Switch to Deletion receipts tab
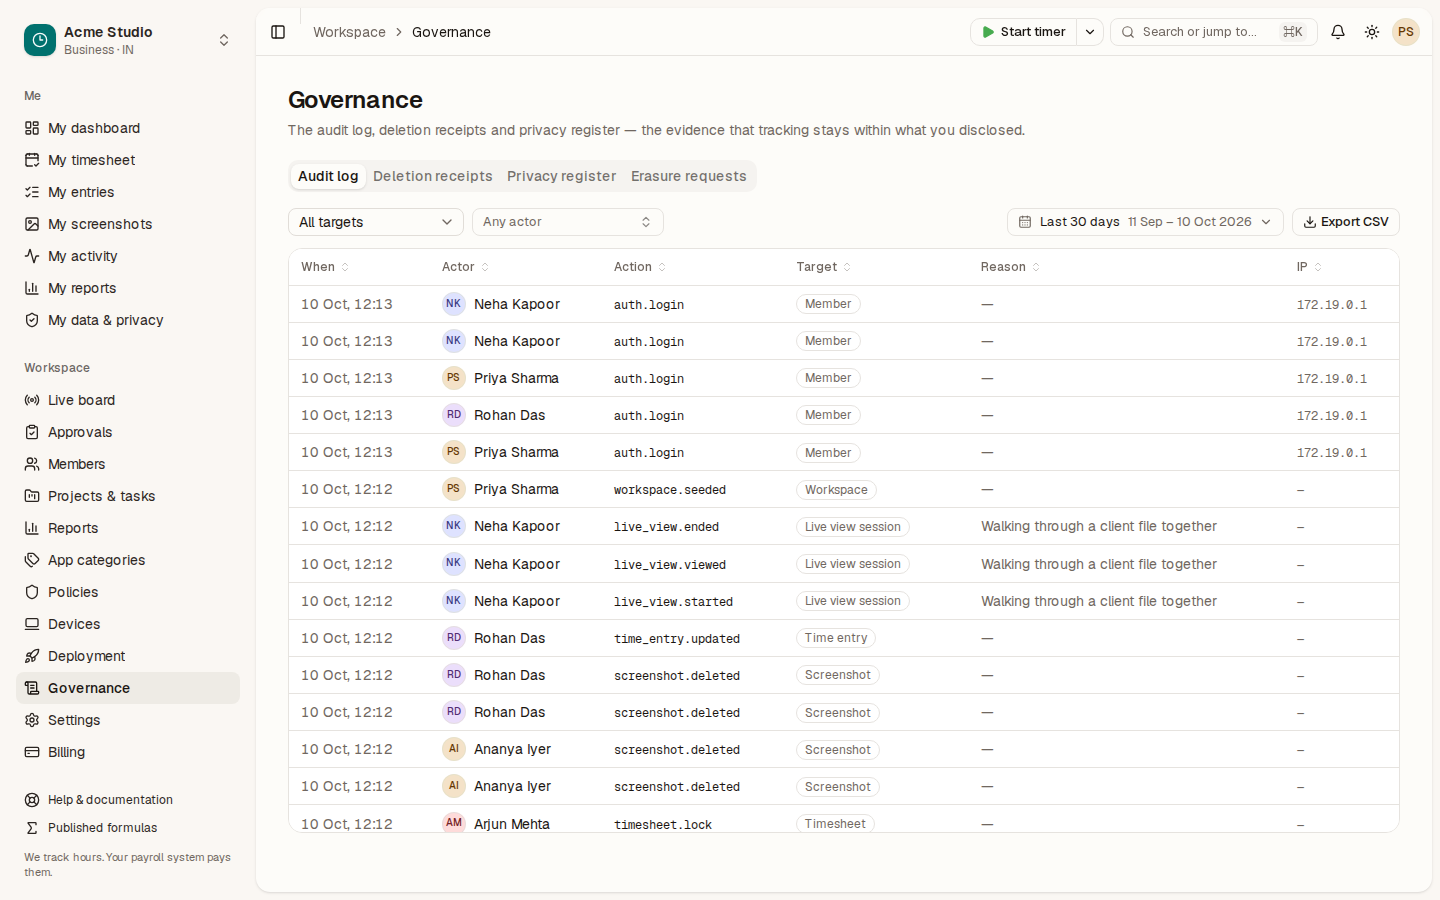The width and height of the screenshot is (1440, 900). (433, 176)
